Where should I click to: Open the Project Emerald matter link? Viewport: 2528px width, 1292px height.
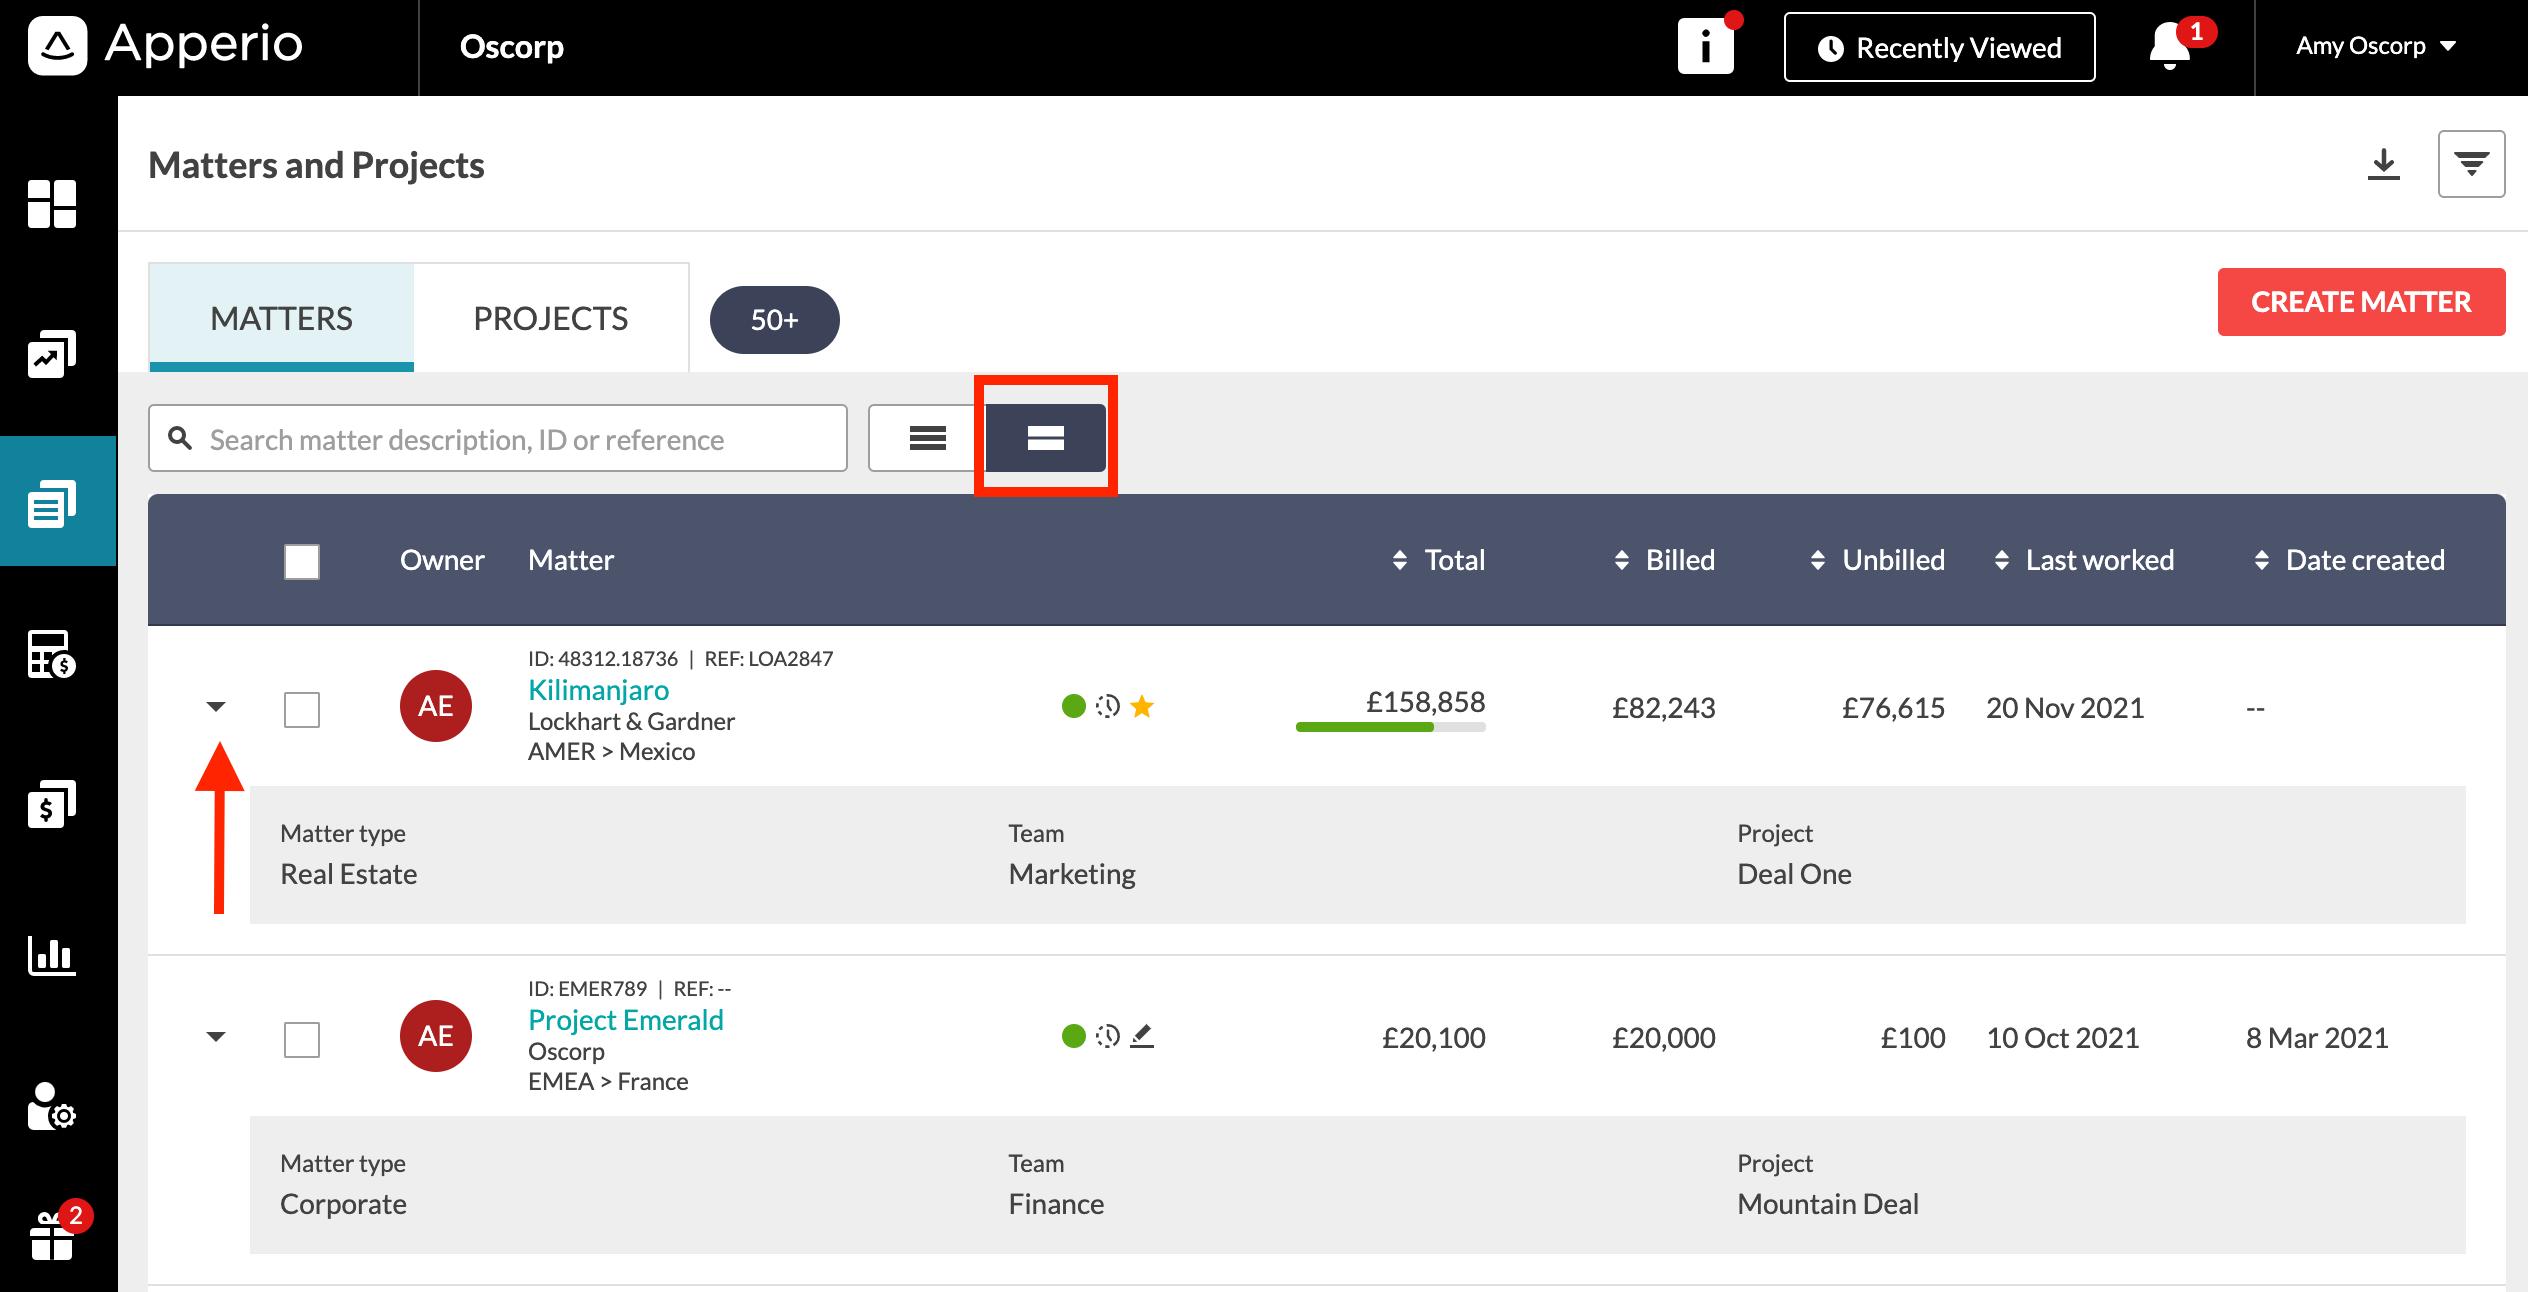[x=626, y=1020]
